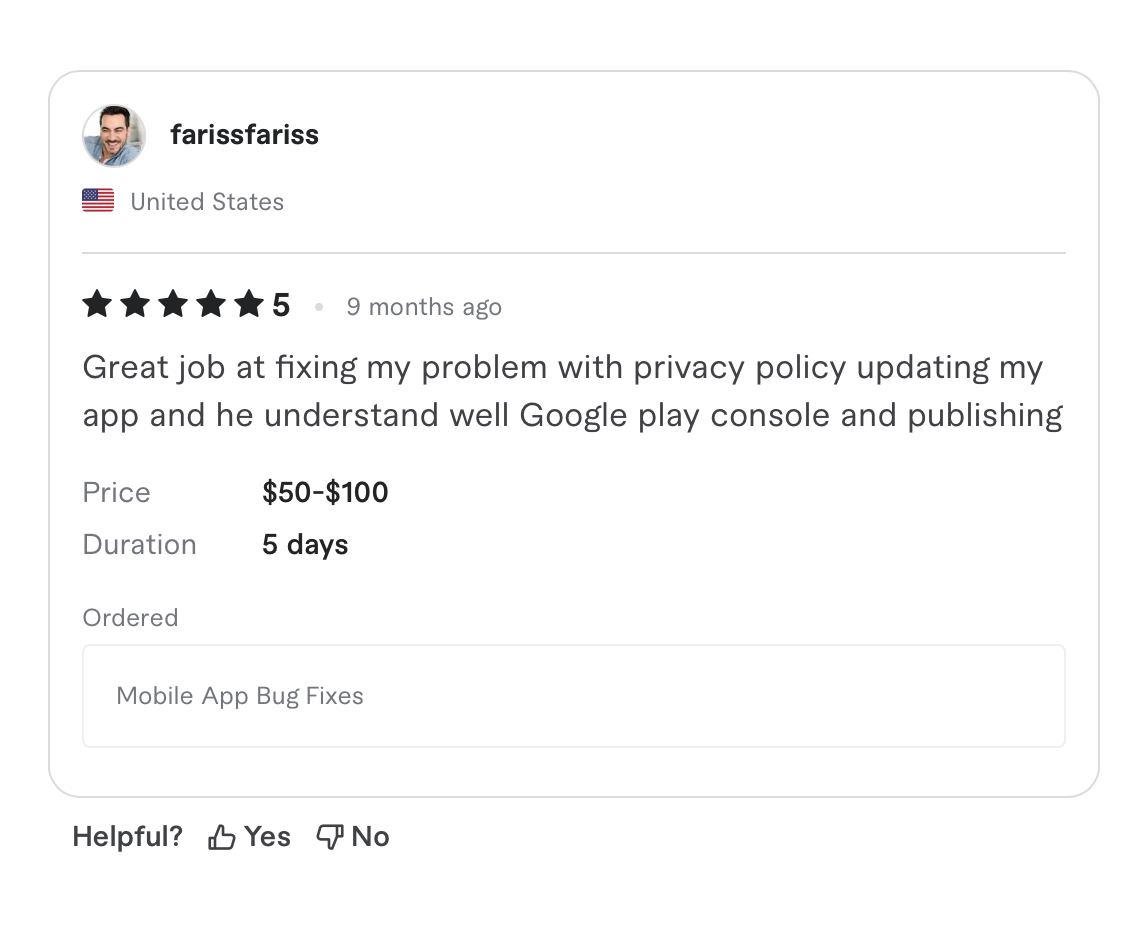Click the United States flag icon
1138x938 pixels.
click(x=97, y=200)
